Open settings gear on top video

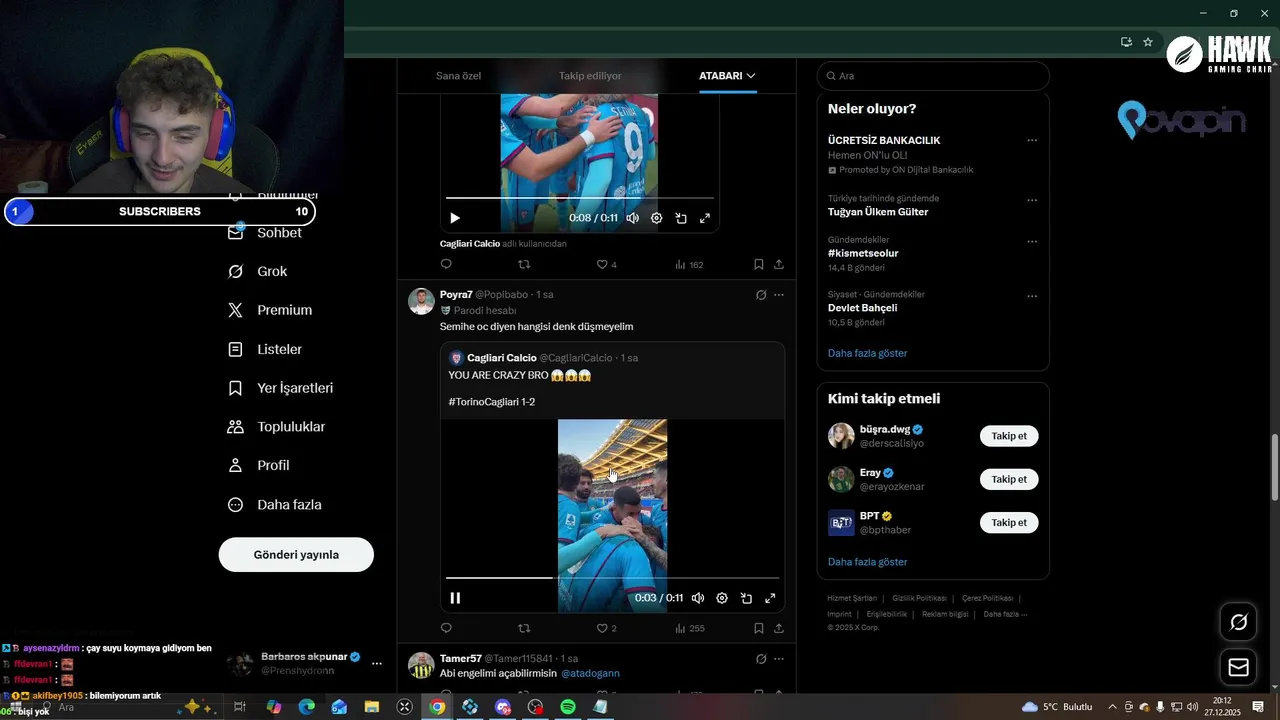657,218
